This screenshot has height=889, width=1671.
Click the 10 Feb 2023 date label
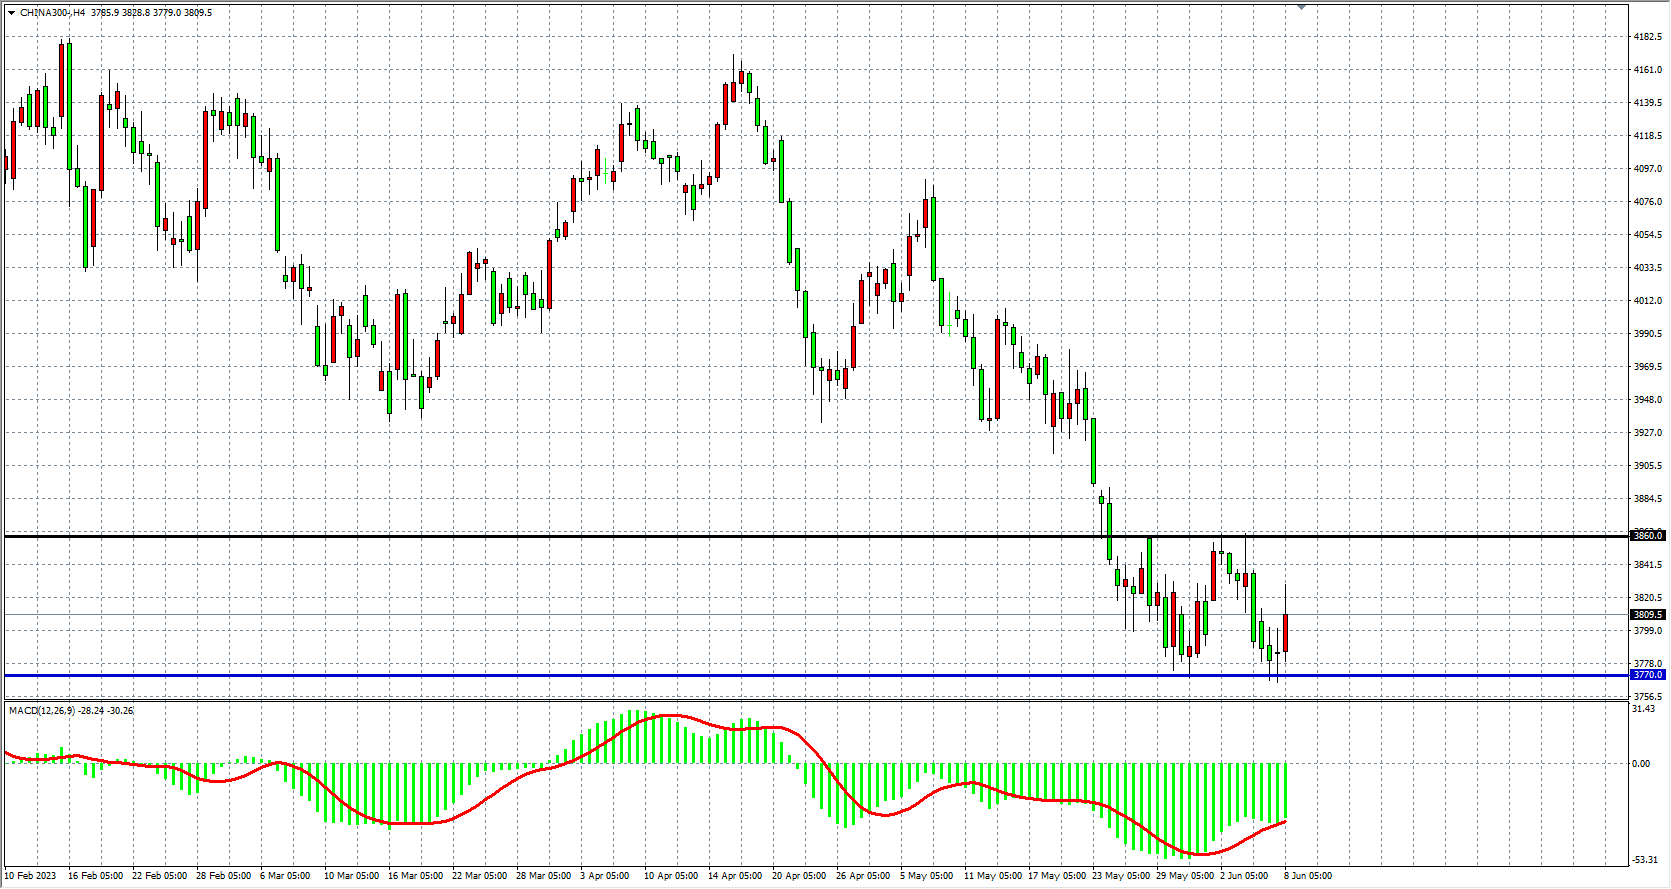point(31,876)
